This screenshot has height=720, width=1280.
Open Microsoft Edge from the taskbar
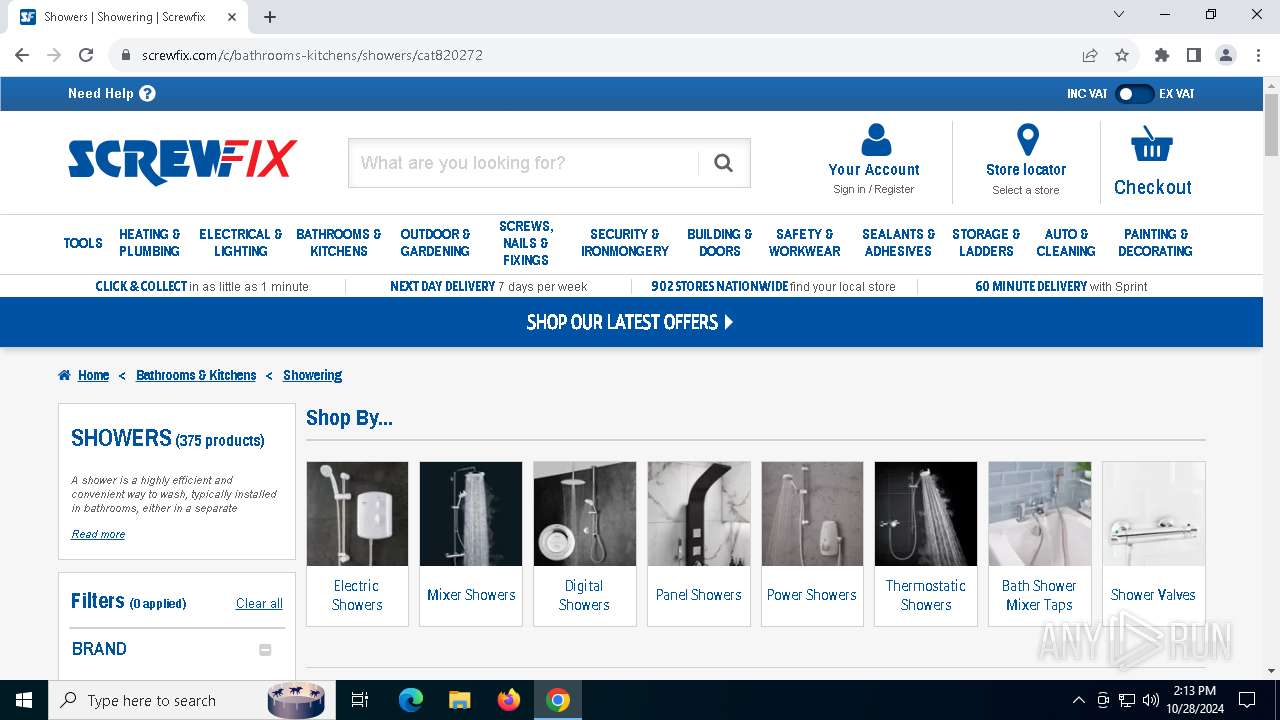[411, 700]
